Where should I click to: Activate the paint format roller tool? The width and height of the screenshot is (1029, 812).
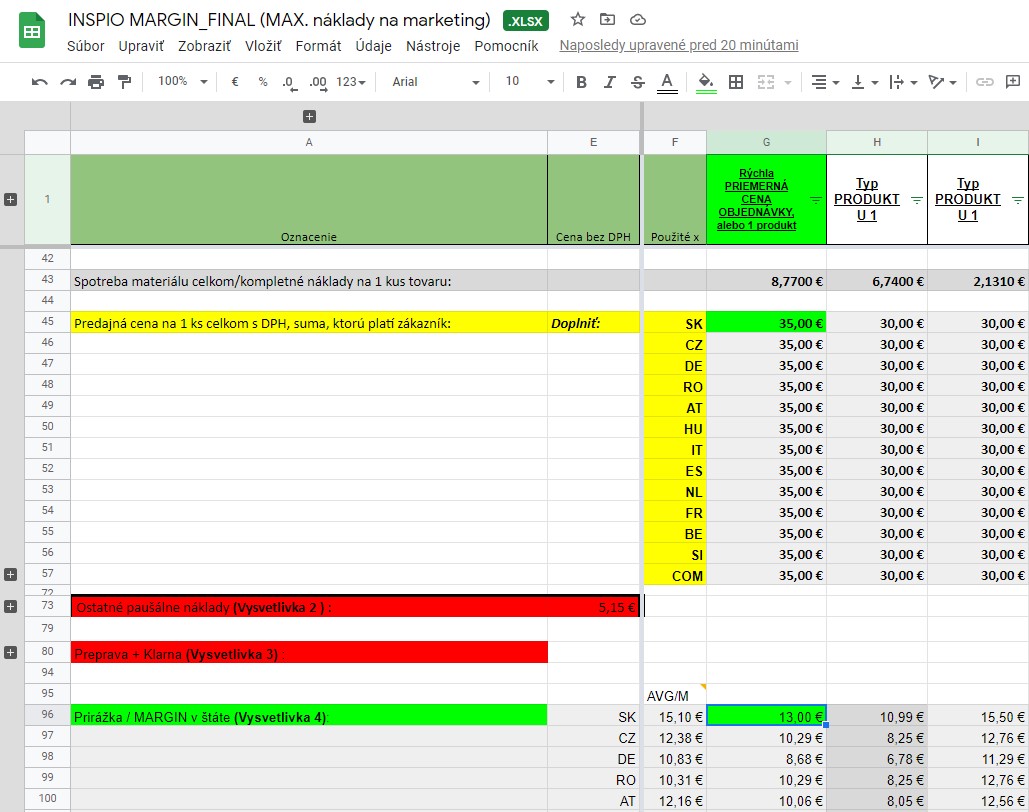124,82
